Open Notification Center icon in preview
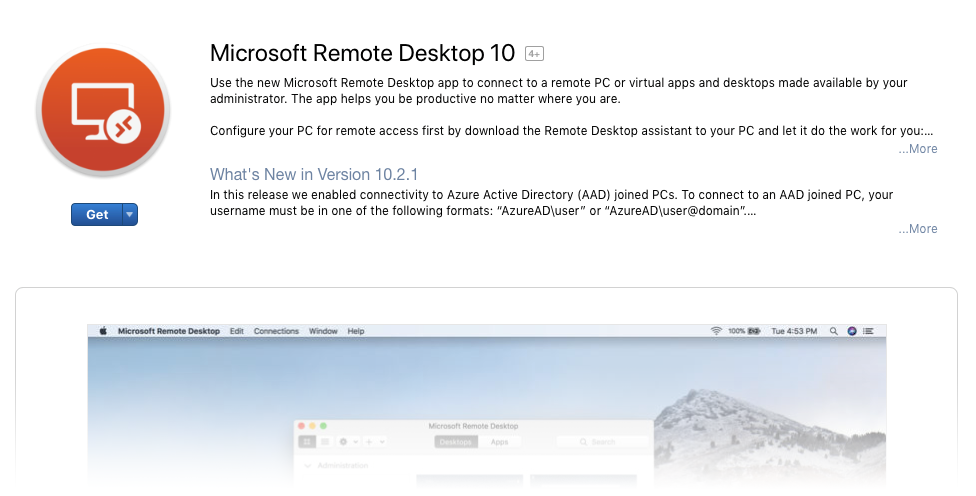This screenshot has height=496, width=976. click(x=869, y=331)
